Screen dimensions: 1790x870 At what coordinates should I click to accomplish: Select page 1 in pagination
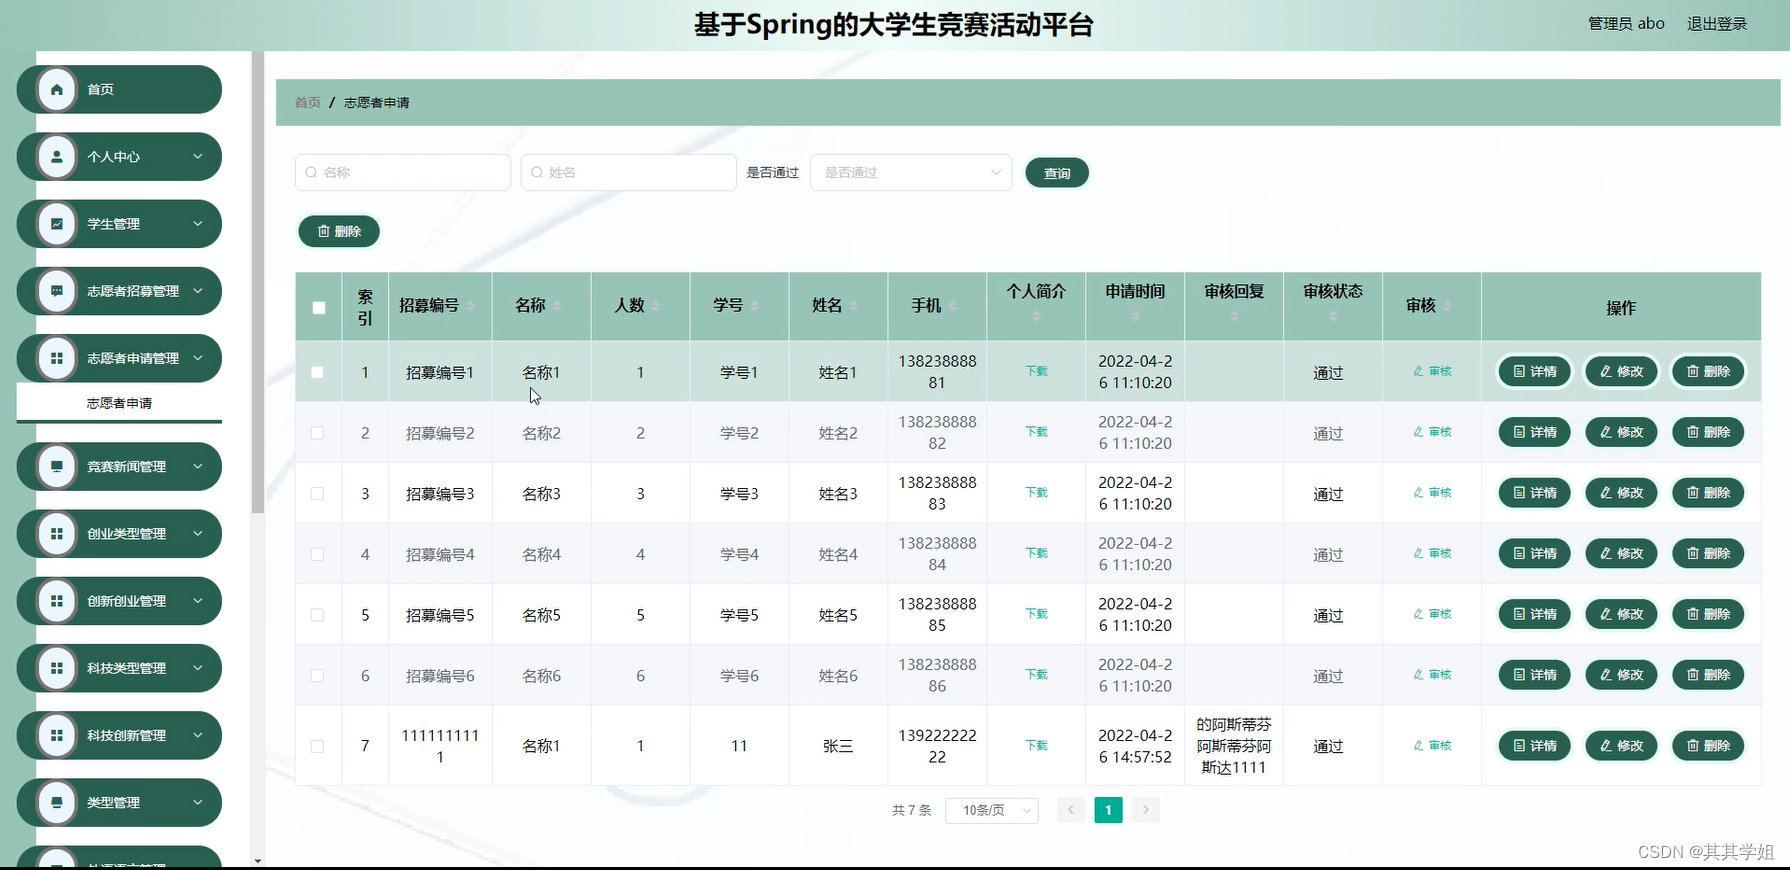tap(1108, 810)
